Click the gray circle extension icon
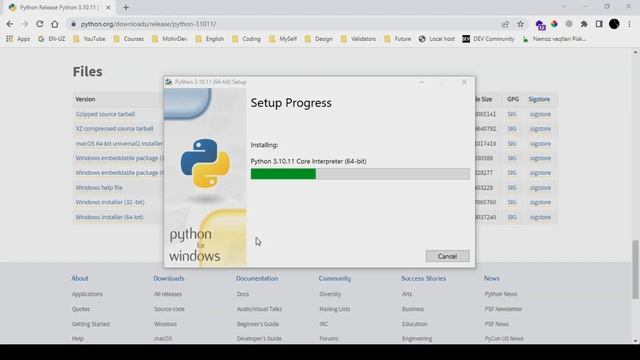640x360 pixels. pos(569,24)
